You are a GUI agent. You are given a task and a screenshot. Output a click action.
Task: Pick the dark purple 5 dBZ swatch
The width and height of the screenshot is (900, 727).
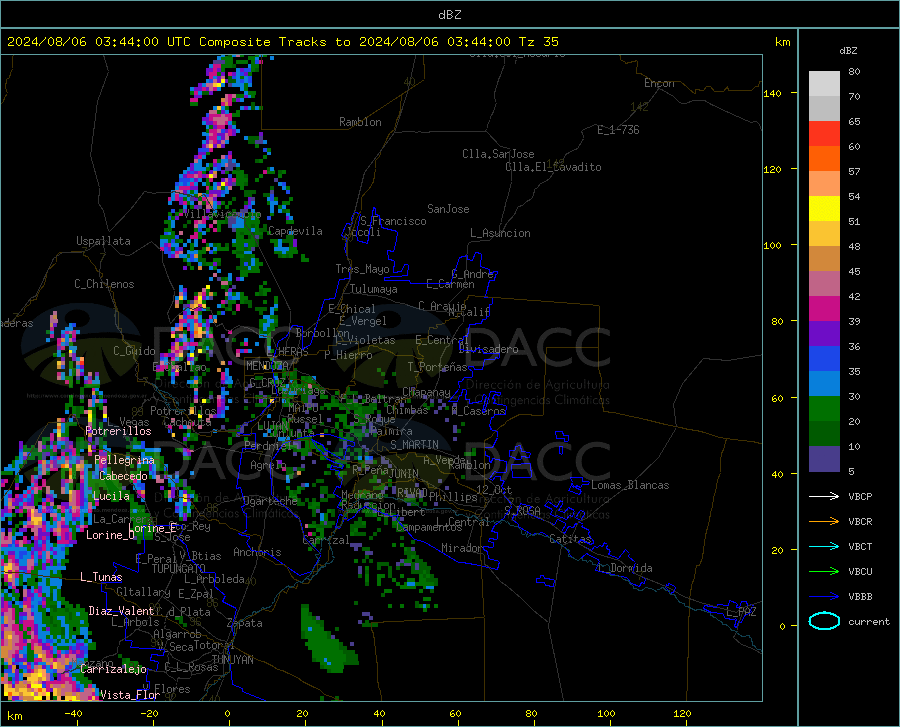click(824, 459)
